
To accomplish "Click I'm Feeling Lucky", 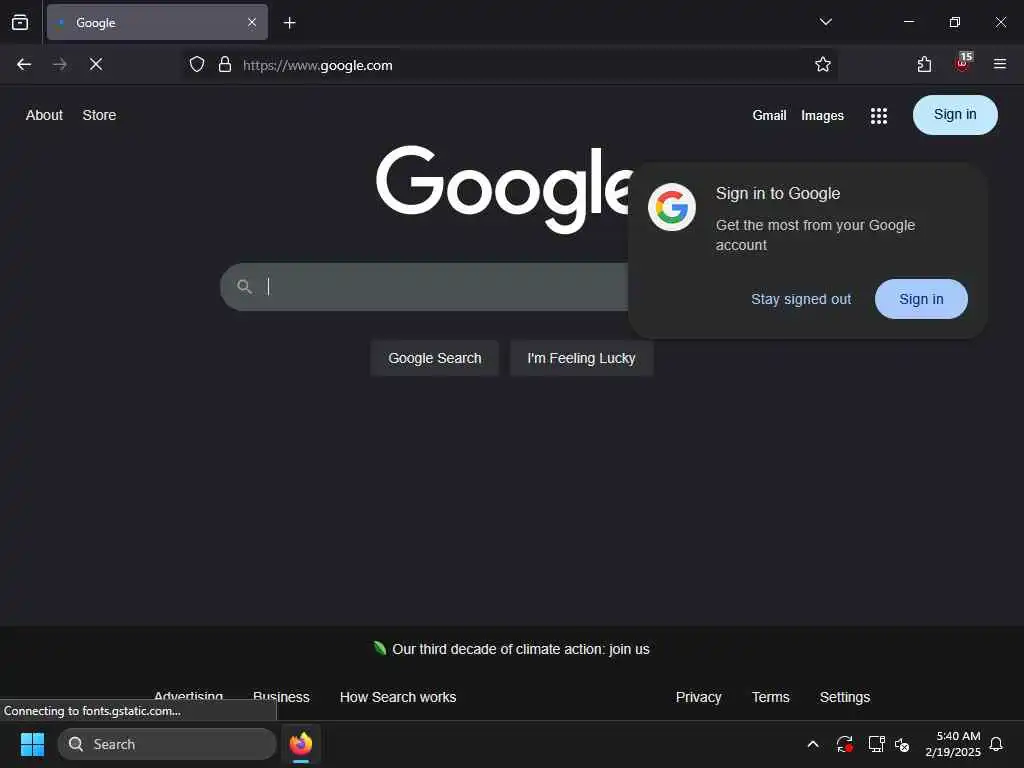I will (581, 359).
